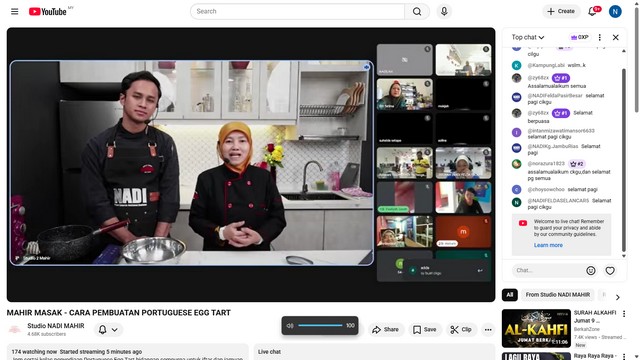Select the From Studio NADI MAHIR chip
This screenshot has width=640, height=360.
(558, 295)
